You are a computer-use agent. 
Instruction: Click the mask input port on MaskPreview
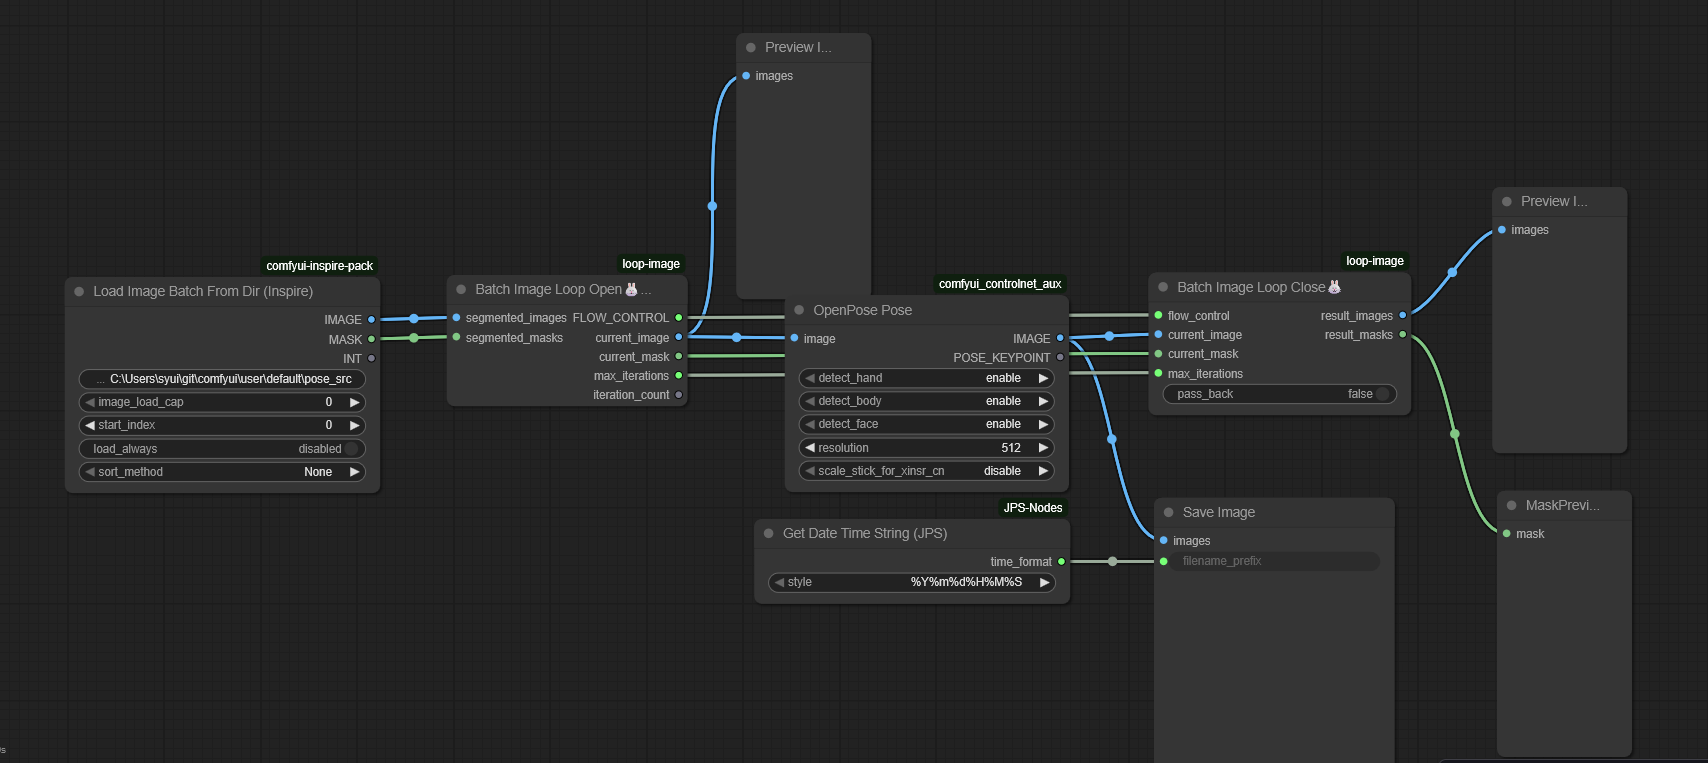coord(1506,534)
